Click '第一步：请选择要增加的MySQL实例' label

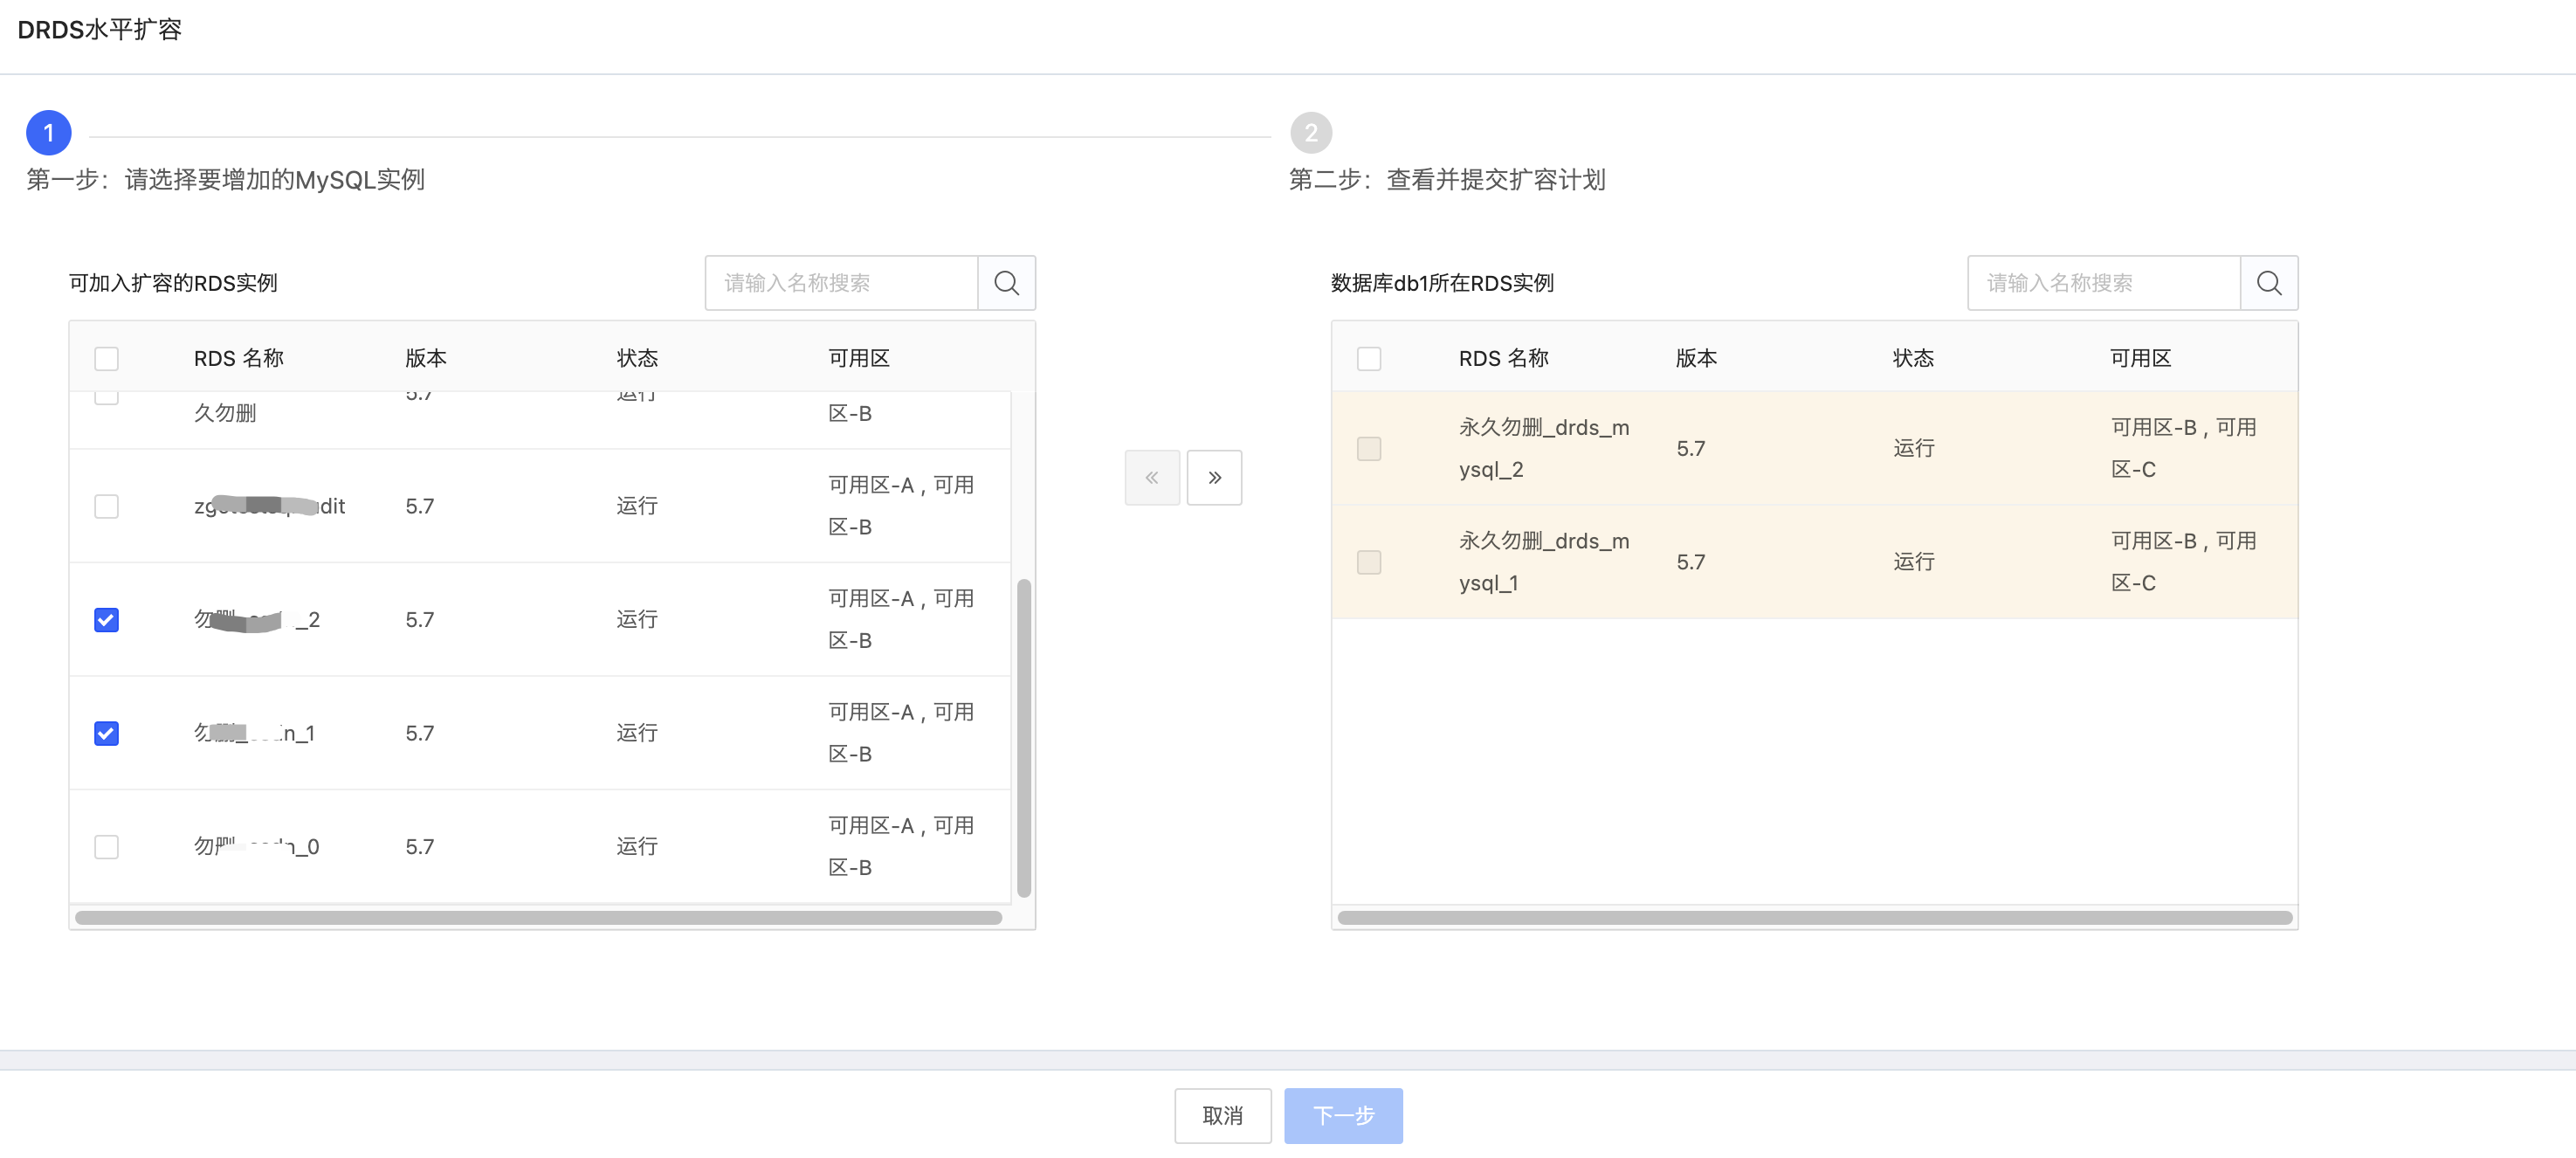(225, 180)
